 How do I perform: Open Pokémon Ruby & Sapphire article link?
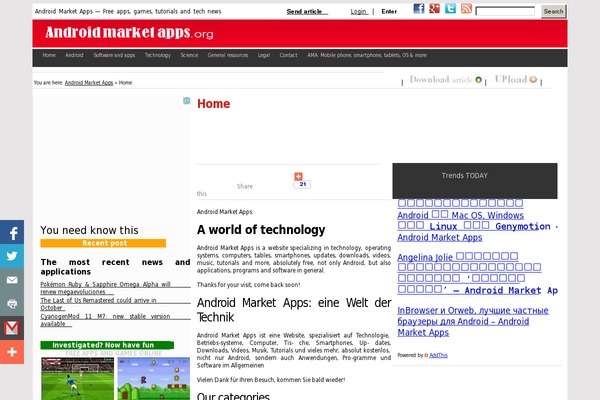click(x=106, y=288)
